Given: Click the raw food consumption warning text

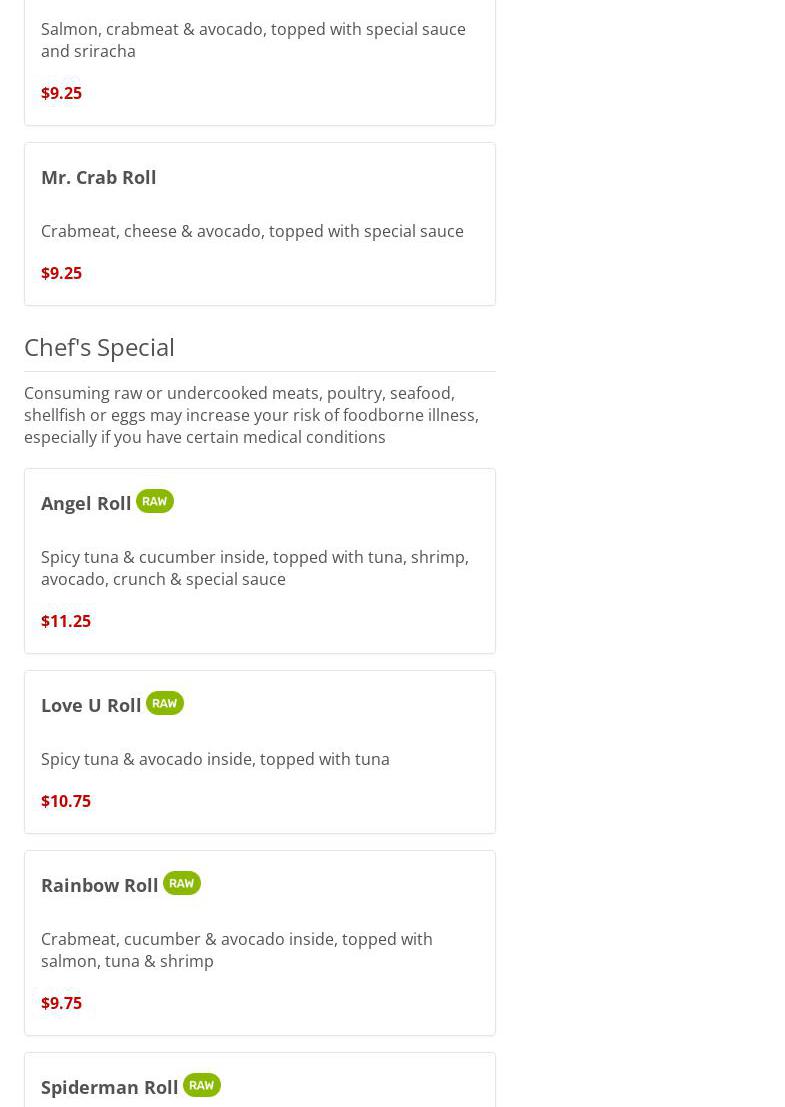Looking at the screenshot, I should point(251,415).
